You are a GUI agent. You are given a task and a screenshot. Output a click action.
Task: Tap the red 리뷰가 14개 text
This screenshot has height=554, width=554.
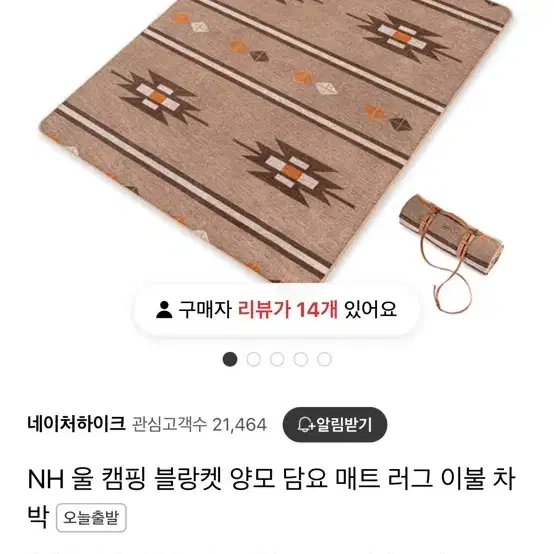pos(288,310)
